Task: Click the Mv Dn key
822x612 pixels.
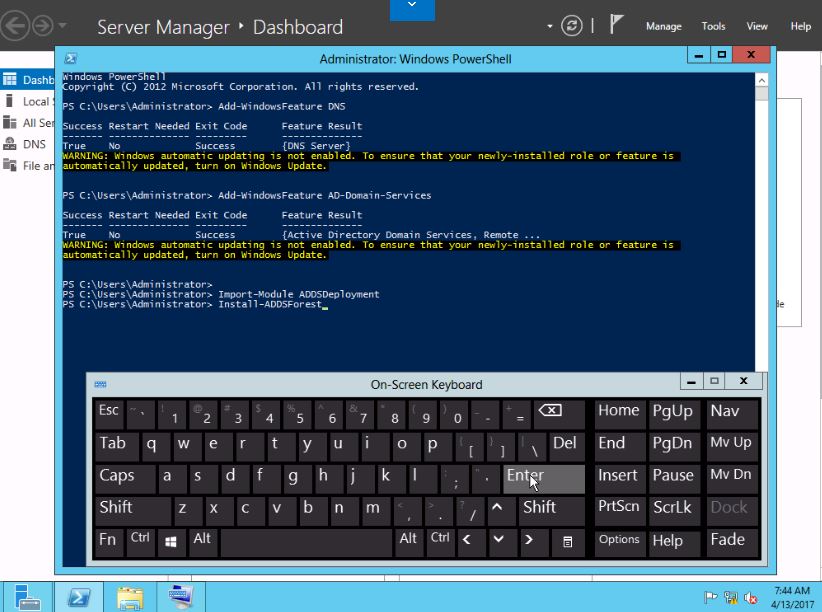Action: click(732, 478)
